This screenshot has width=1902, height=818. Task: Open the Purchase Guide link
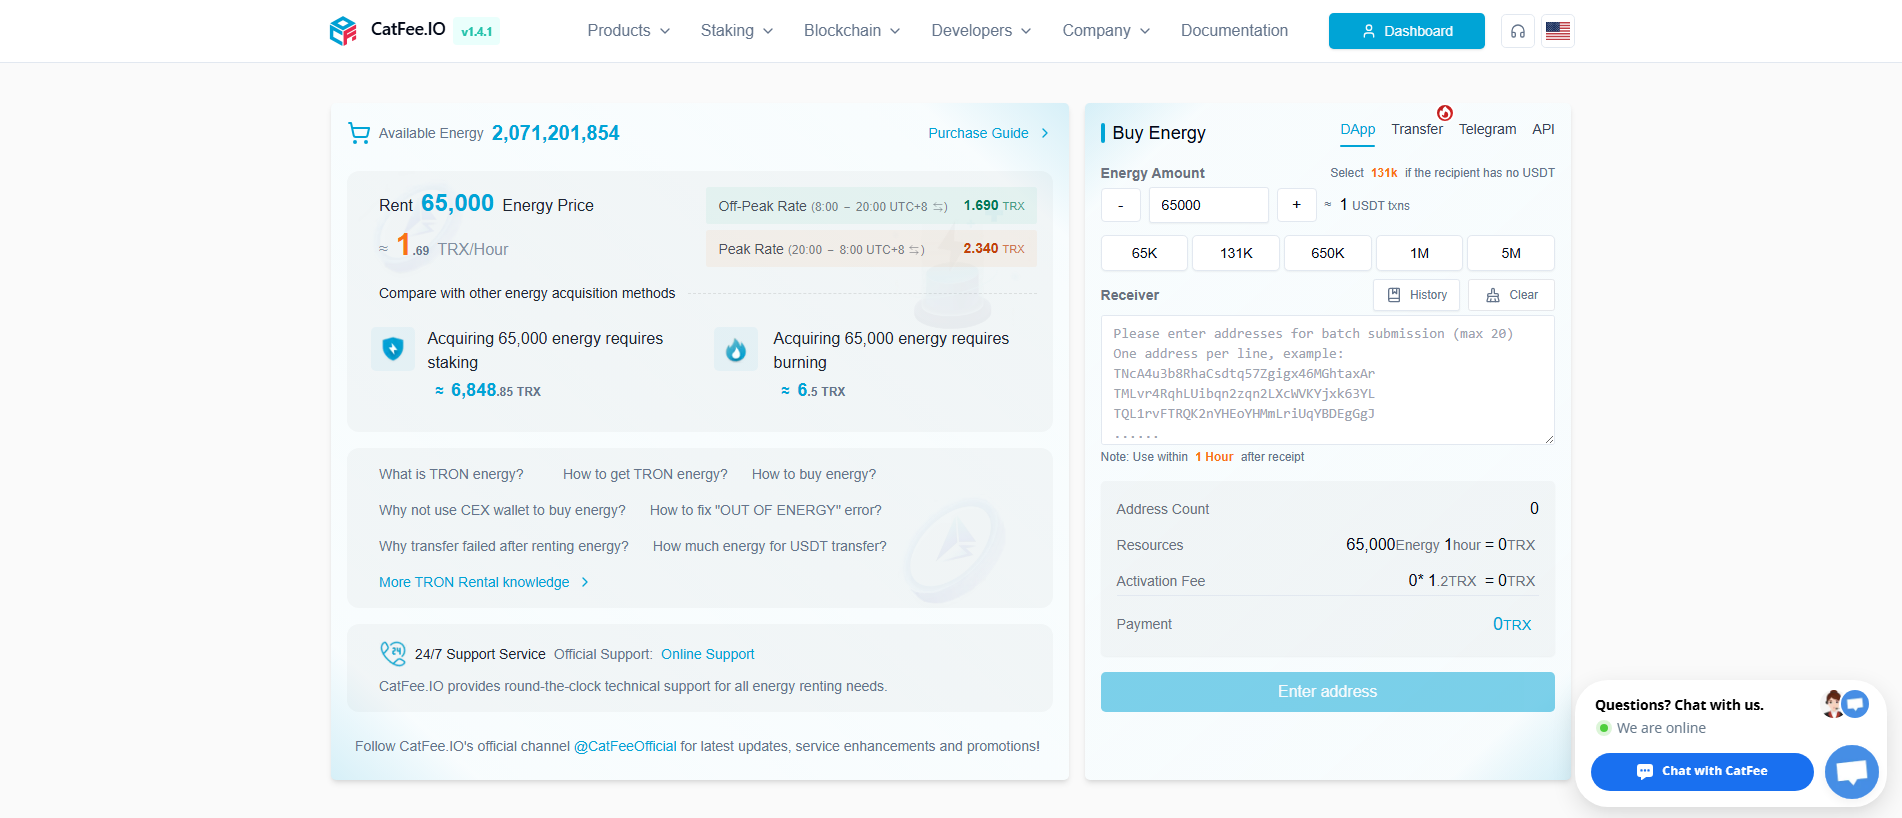point(988,133)
